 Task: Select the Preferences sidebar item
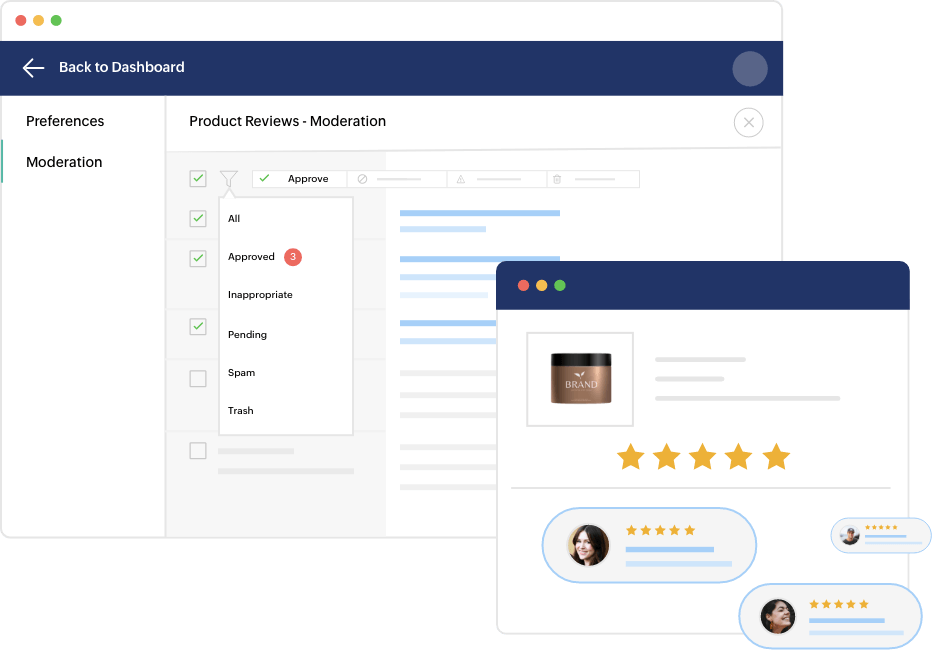(65, 121)
